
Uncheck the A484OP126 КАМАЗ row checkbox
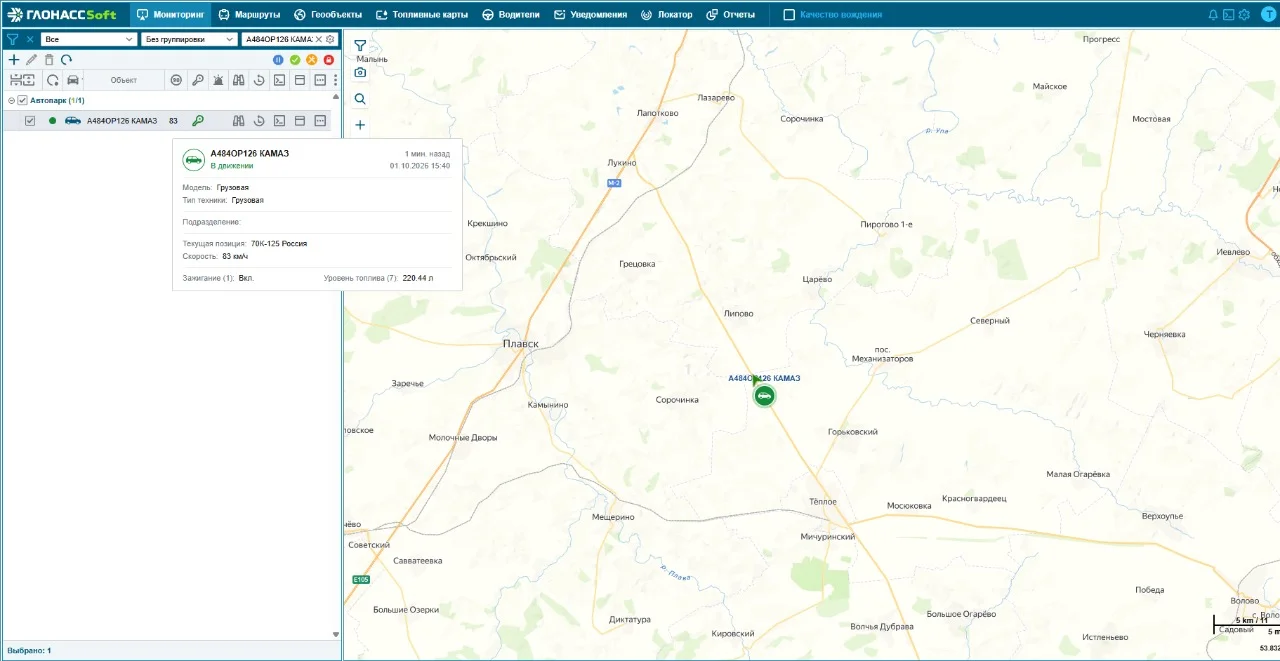30,121
